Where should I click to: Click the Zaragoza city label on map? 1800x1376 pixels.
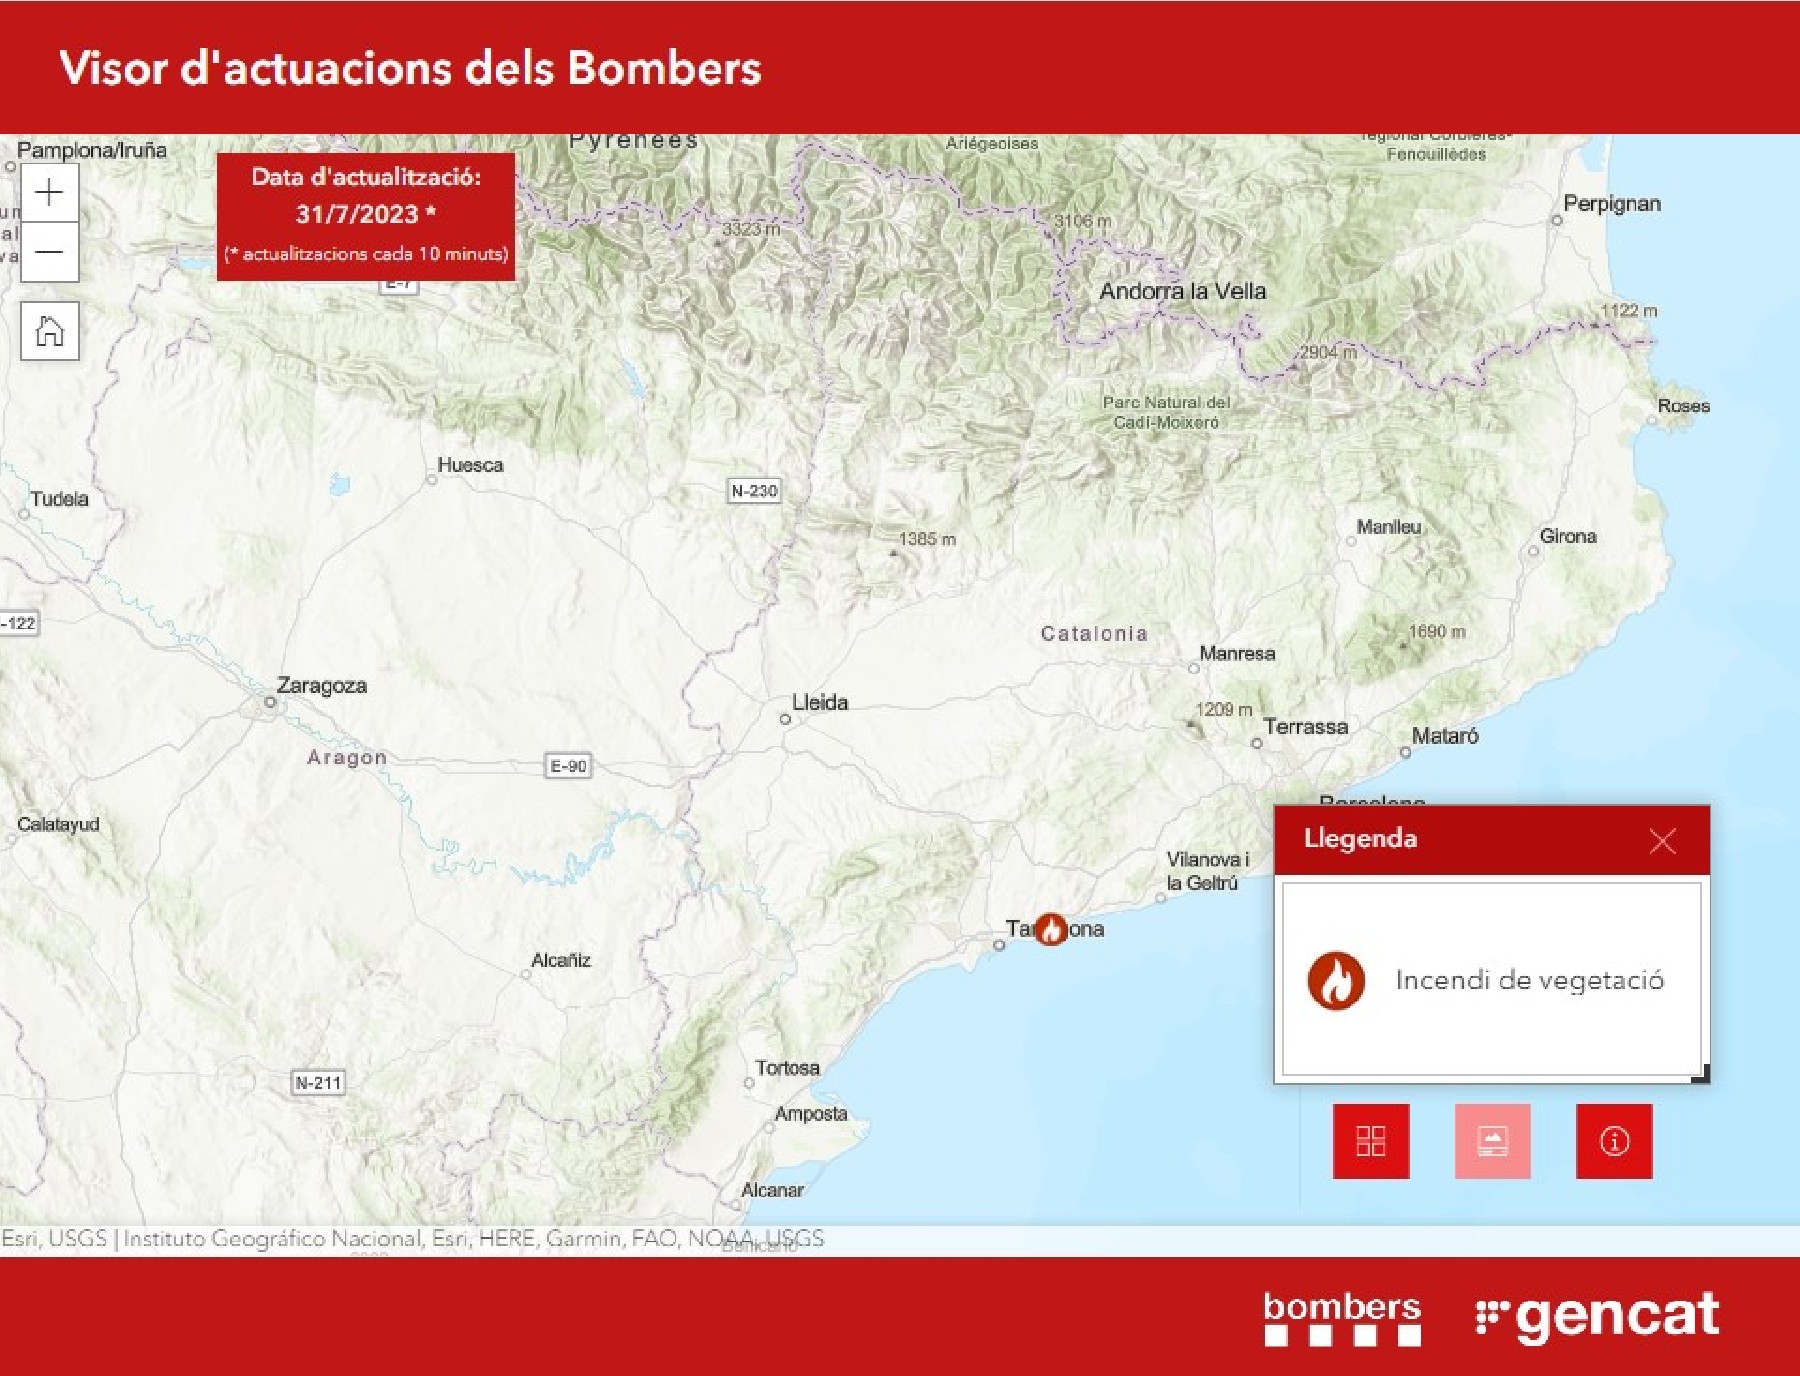pos(321,686)
